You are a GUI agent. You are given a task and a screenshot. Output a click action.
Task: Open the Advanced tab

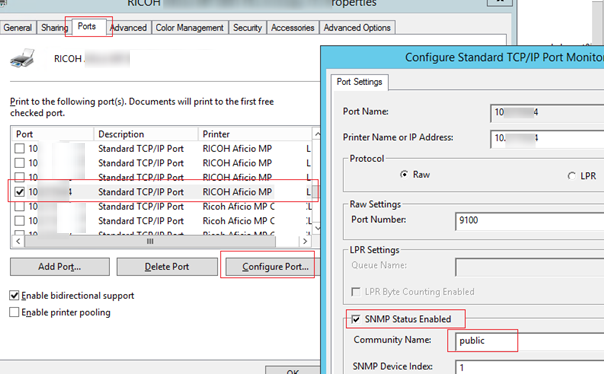click(128, 28)
